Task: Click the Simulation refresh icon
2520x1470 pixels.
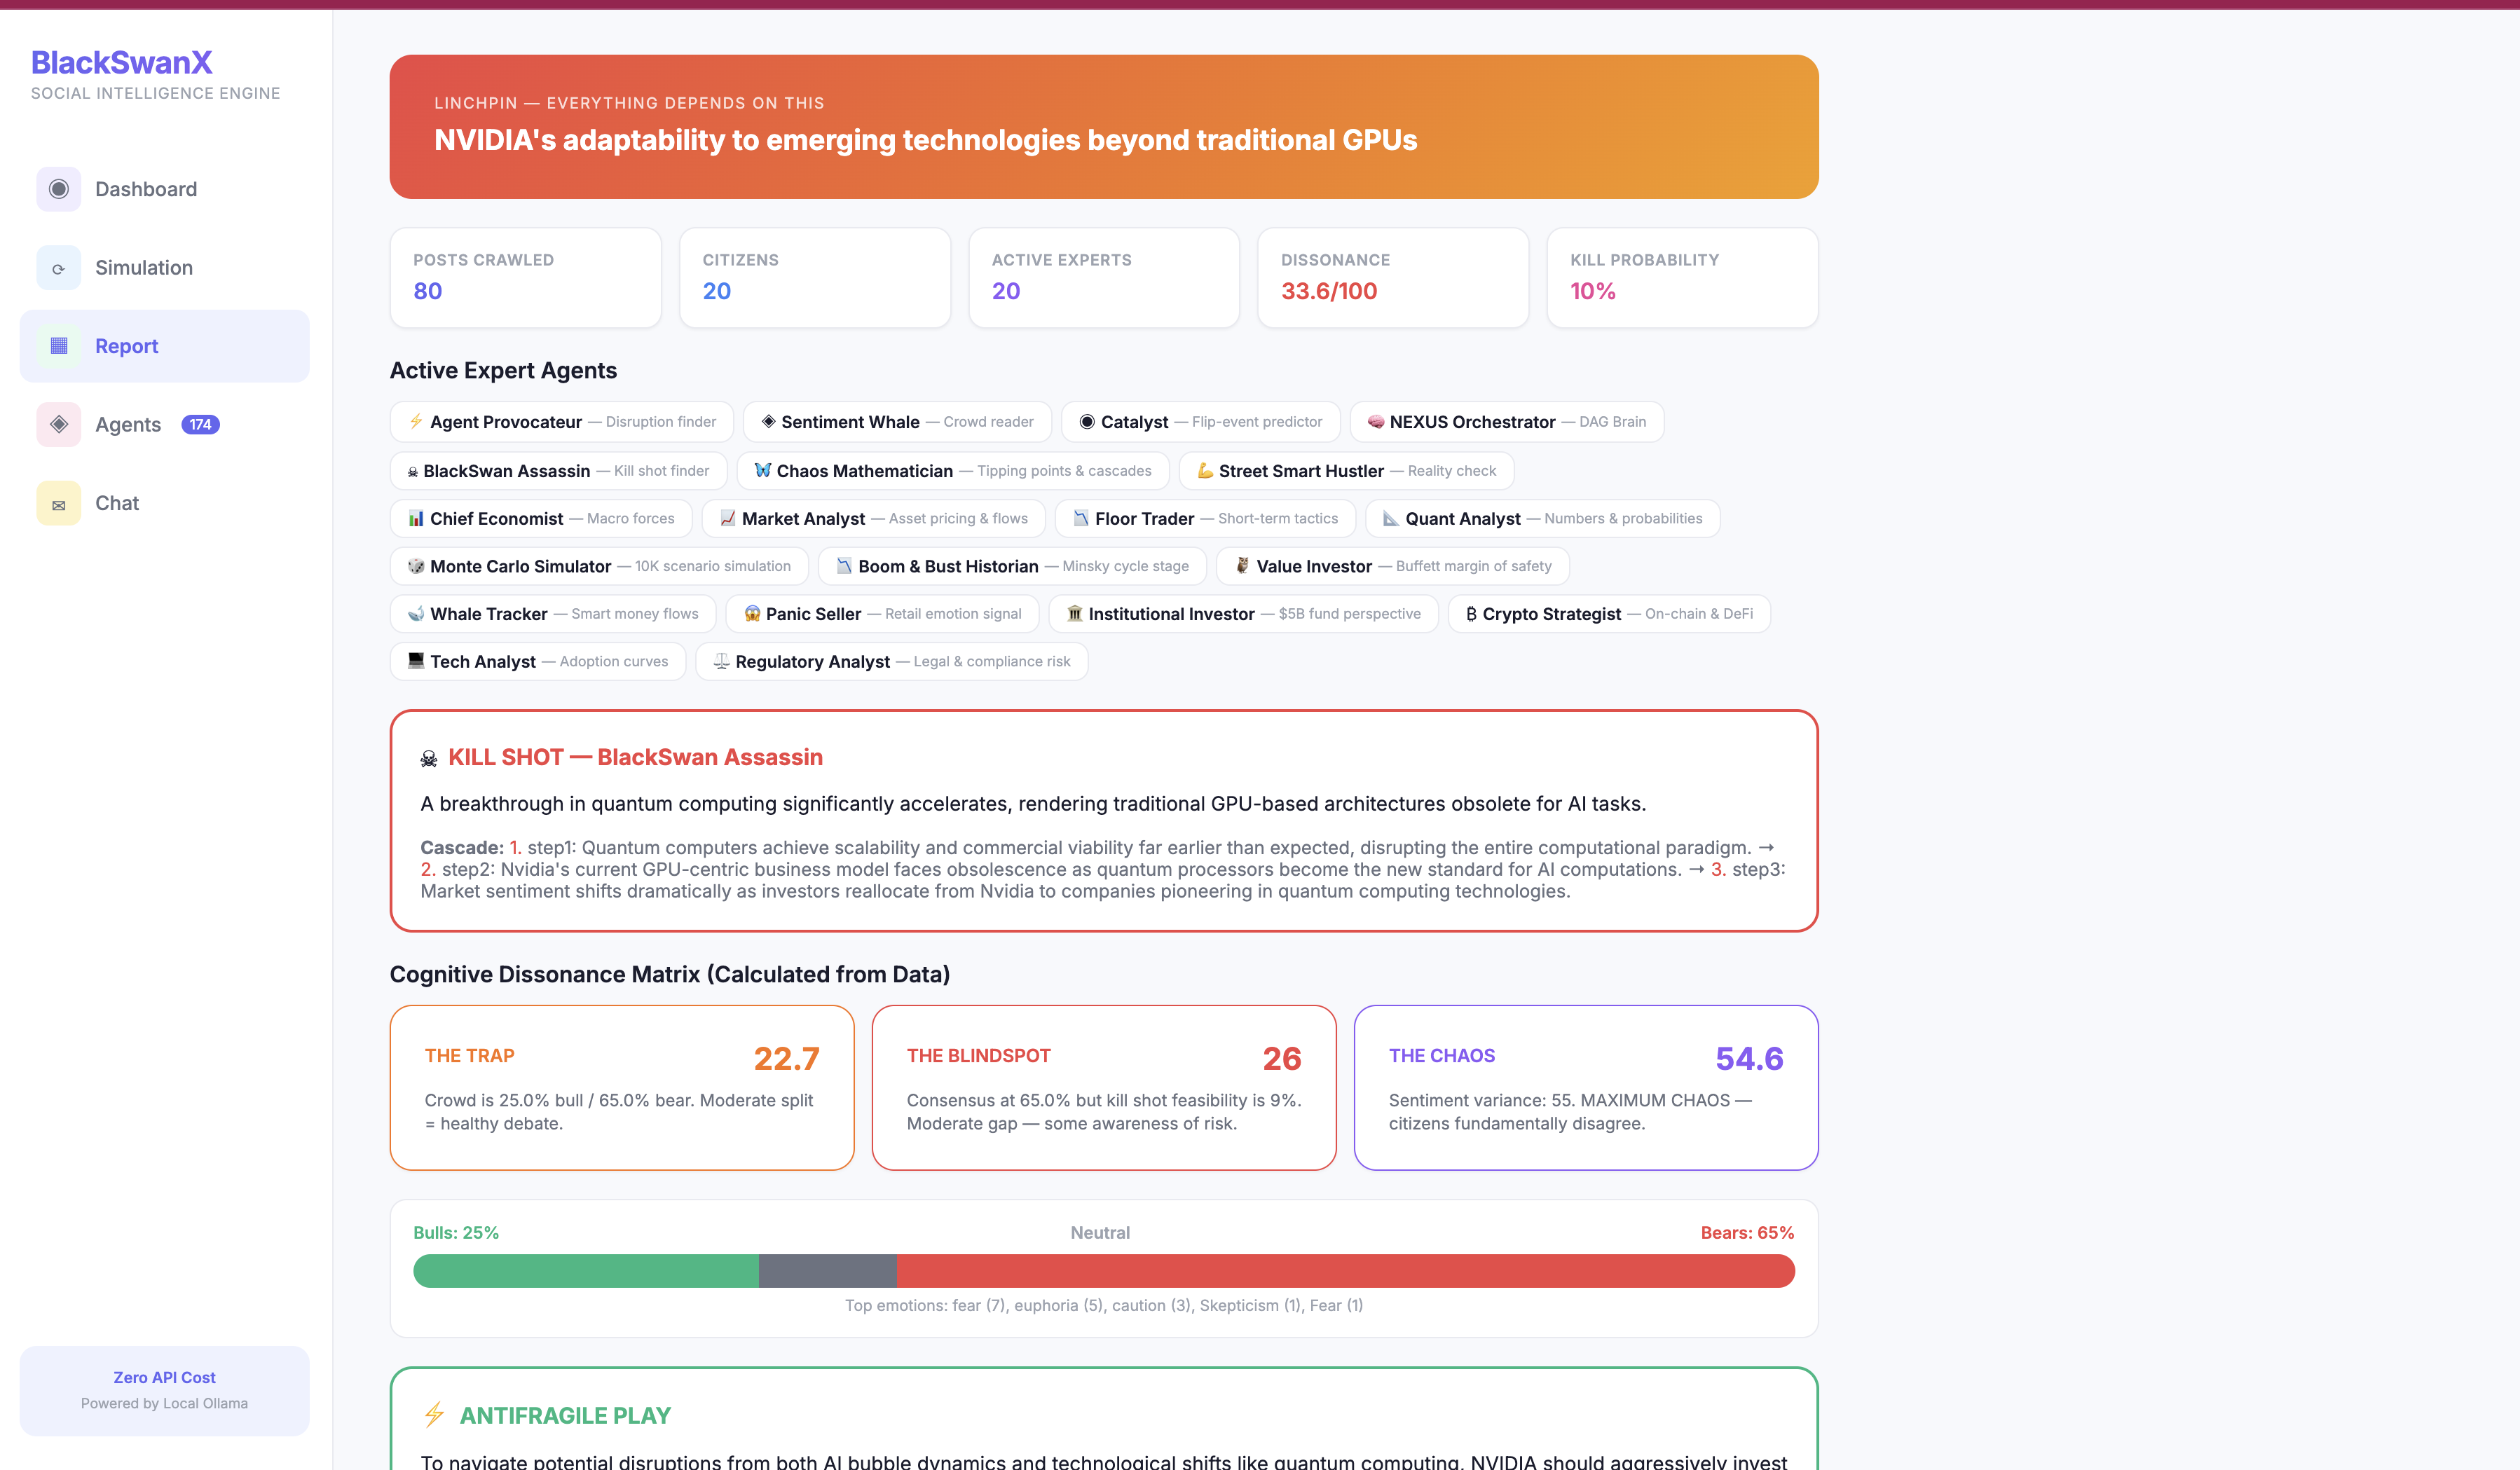Action: tap(59, 267)
